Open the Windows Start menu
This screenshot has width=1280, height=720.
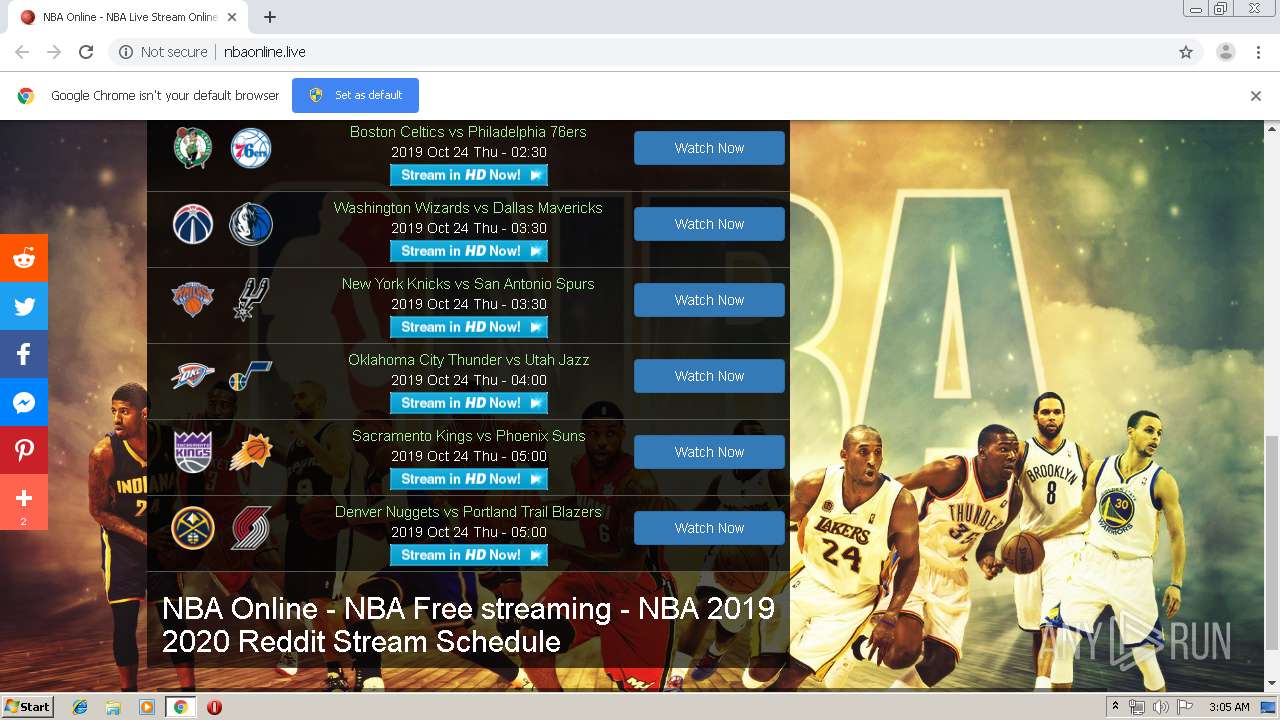pos(27,707)
